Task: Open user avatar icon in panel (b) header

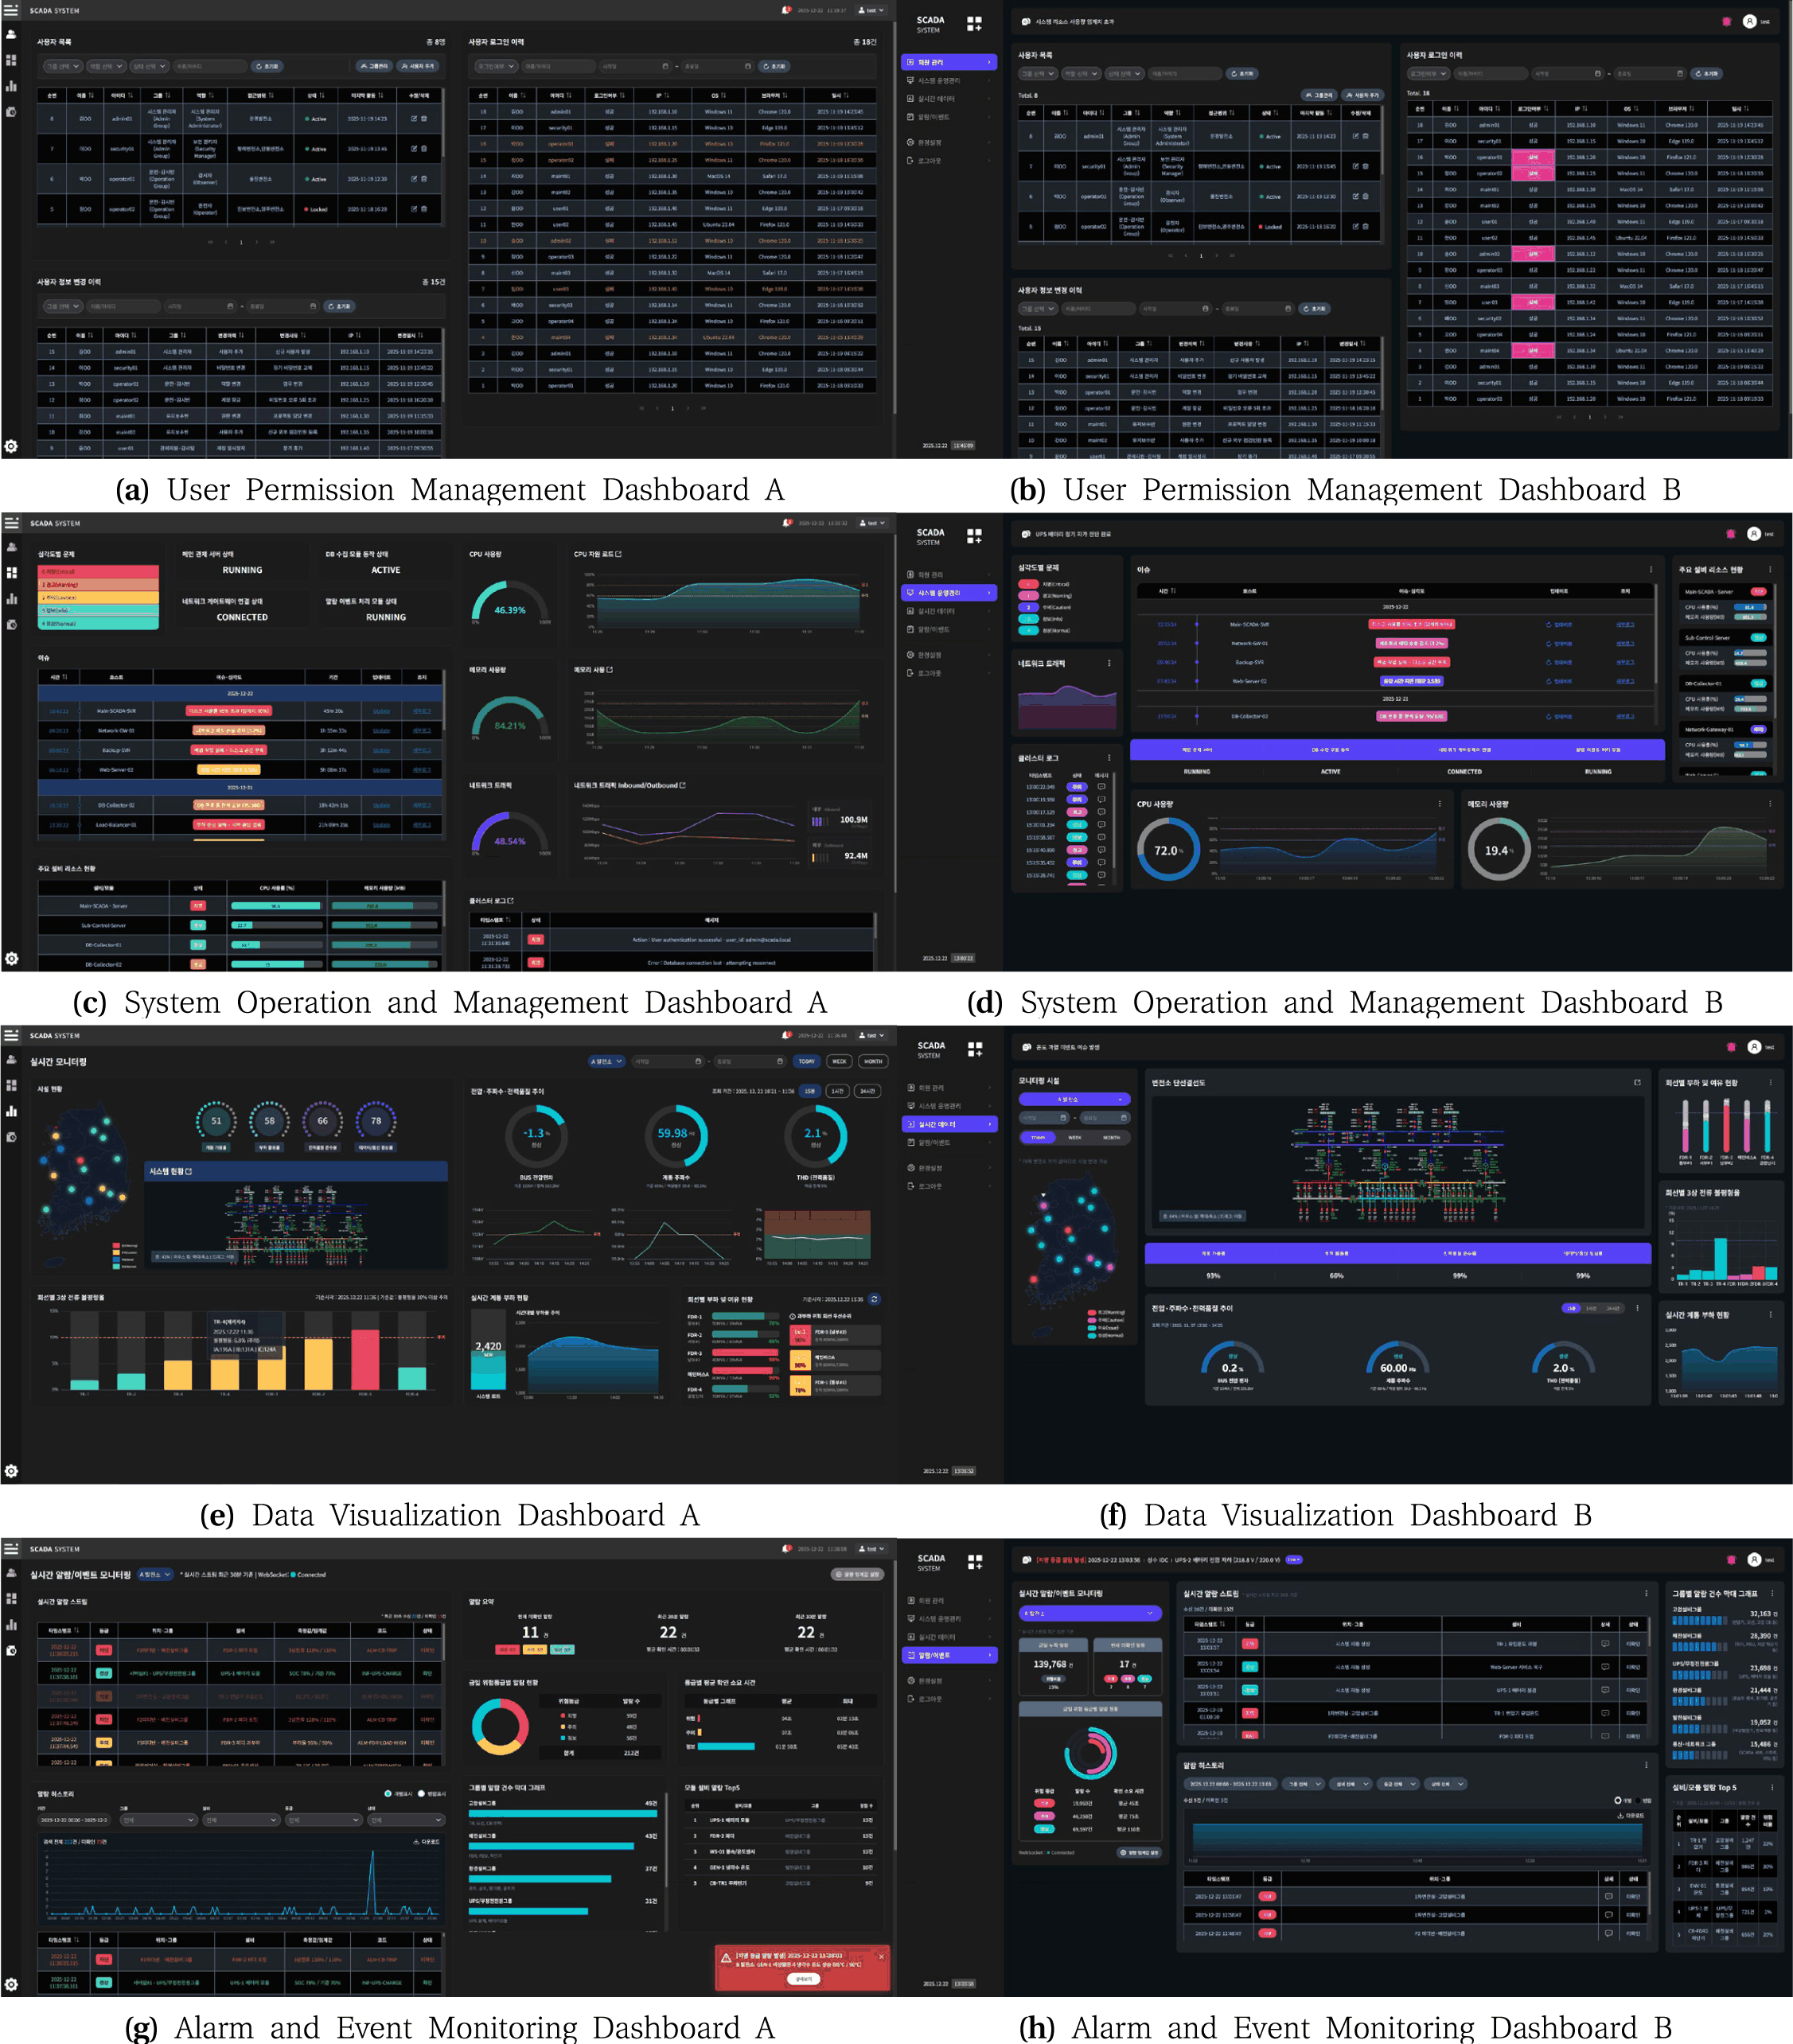Action: [x=1749, y=21]
